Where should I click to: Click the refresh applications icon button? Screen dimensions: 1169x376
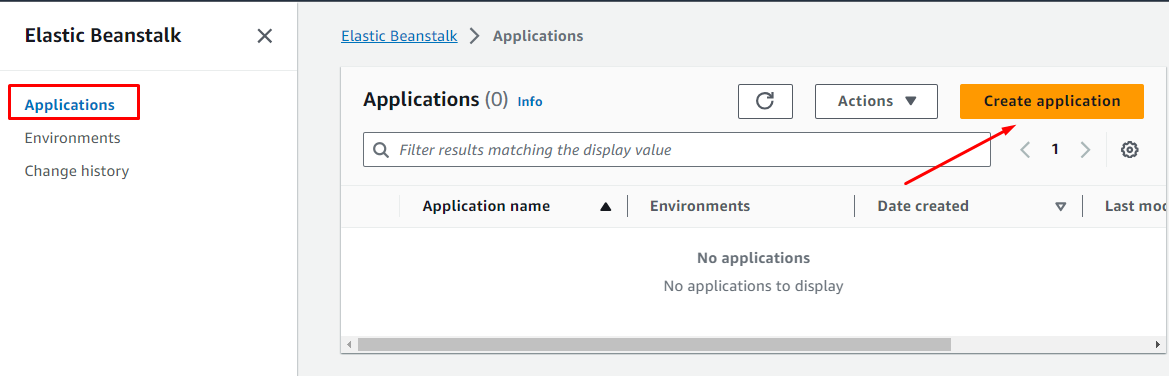click(x=765, y=101)
